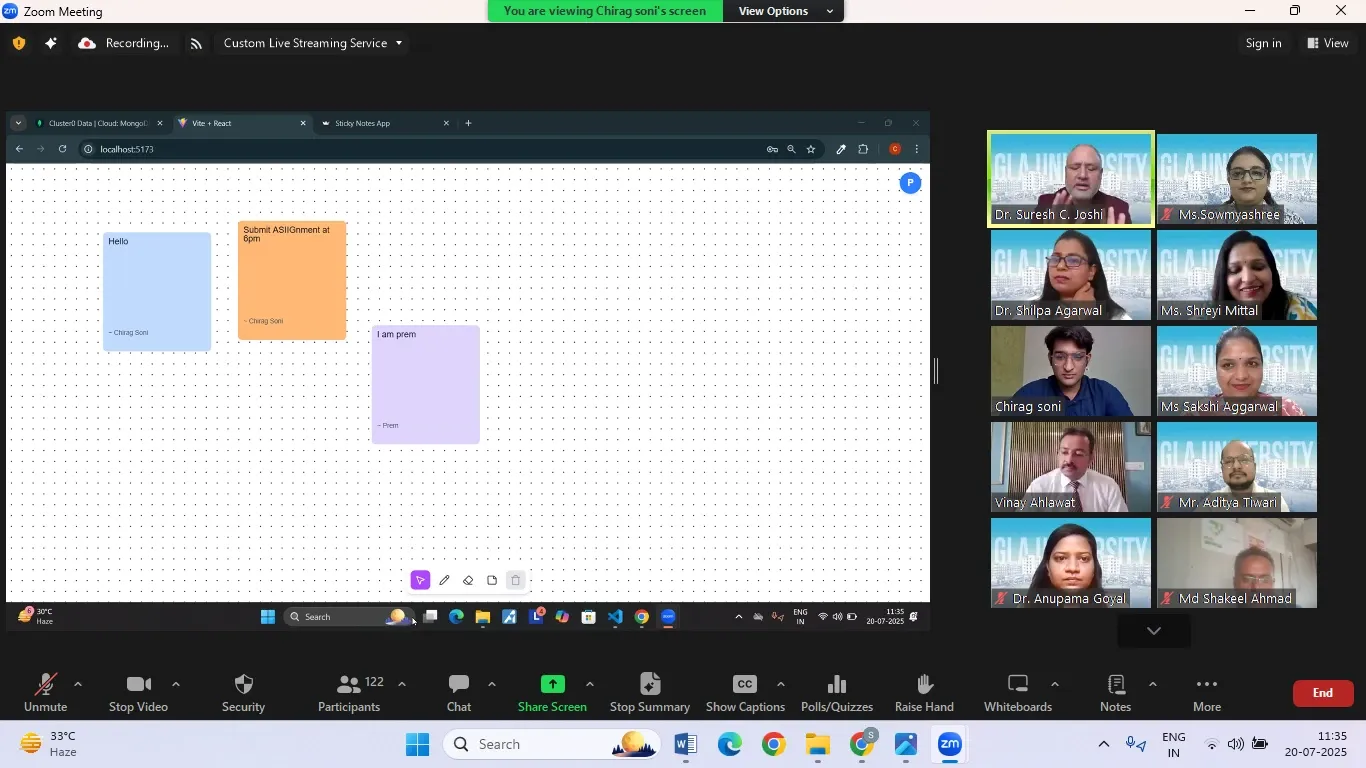Expand audio options arrow beside Unmute
1366x768 pixels.
(78, 684)
